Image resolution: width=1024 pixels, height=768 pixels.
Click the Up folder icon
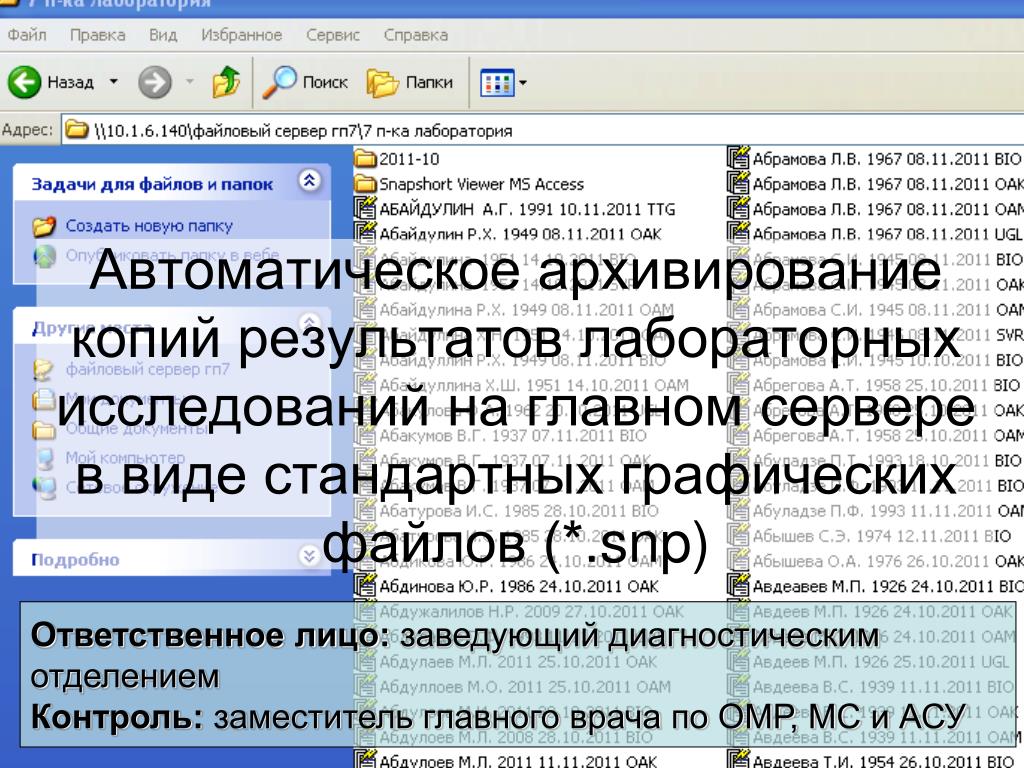pyautogui.click(x=227, y=83)
